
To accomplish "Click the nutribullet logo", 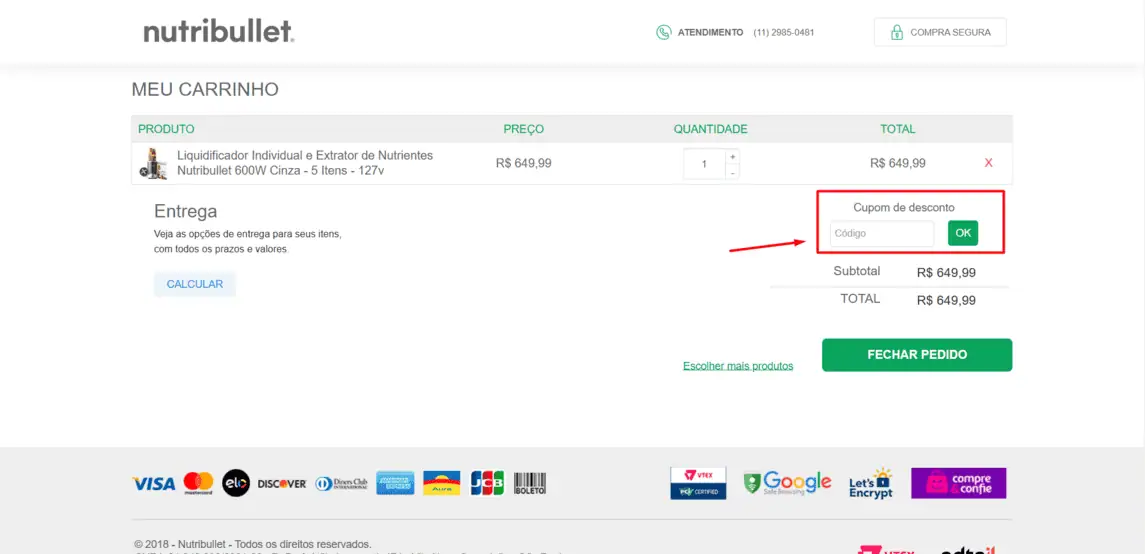I will point(218,31).
